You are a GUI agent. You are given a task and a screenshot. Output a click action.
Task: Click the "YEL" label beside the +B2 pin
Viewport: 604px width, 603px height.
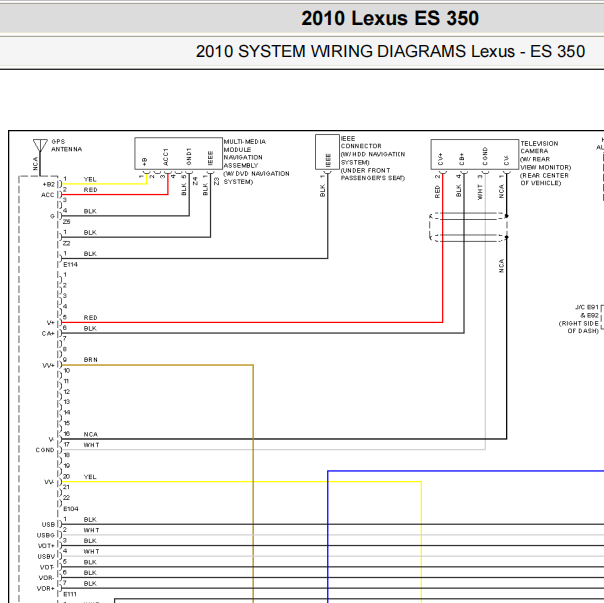tap(90, 180)
